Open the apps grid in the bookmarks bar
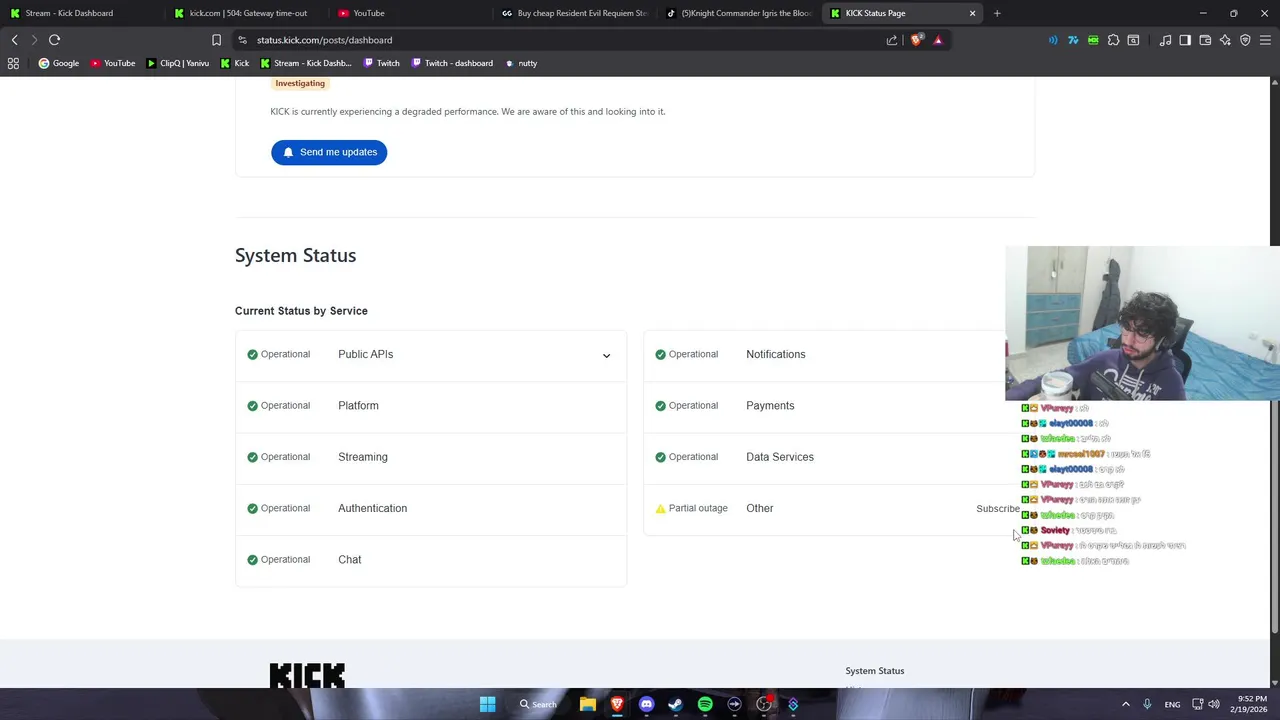This screenshot has width=1280, height=720. pyautogui.click(x=13, y=63)
